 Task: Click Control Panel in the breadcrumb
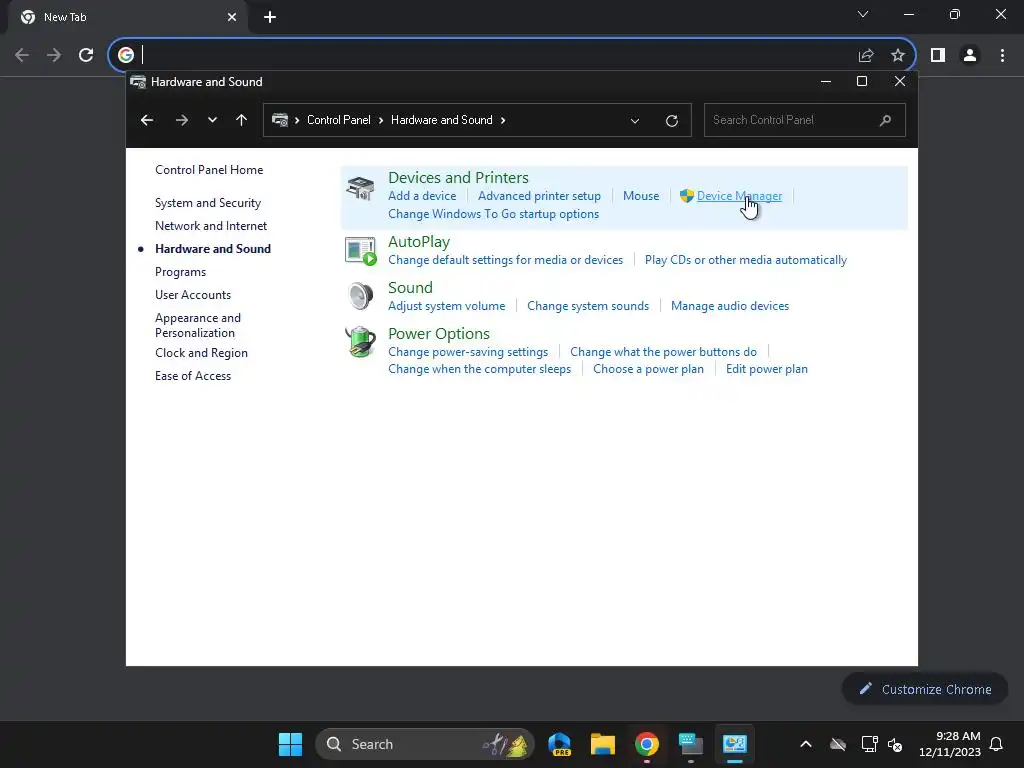[338, 120]
